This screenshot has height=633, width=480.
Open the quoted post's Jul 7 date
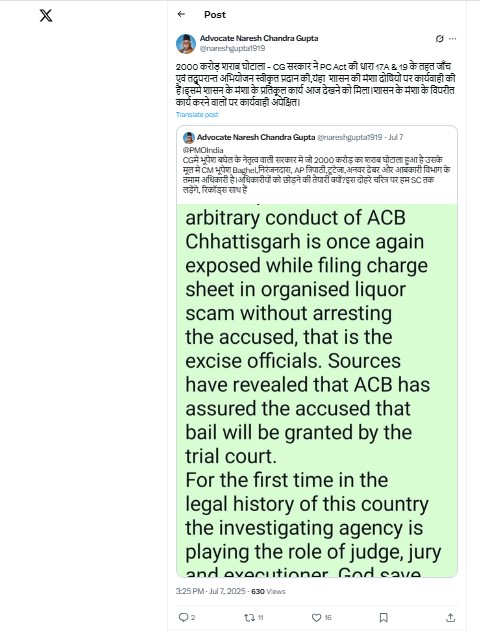tap(396, 137)
